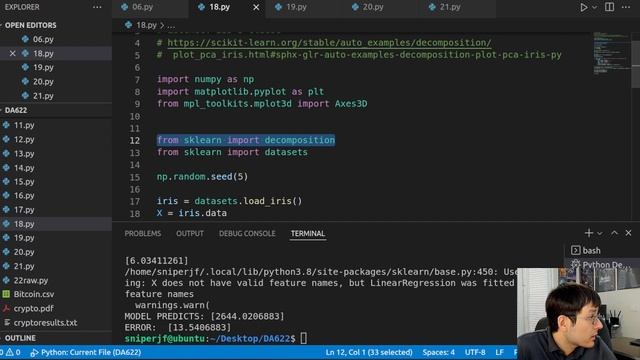Open the Debug Console tab
This screenshot has width=640, height=360.
click(x=247, y=233)
